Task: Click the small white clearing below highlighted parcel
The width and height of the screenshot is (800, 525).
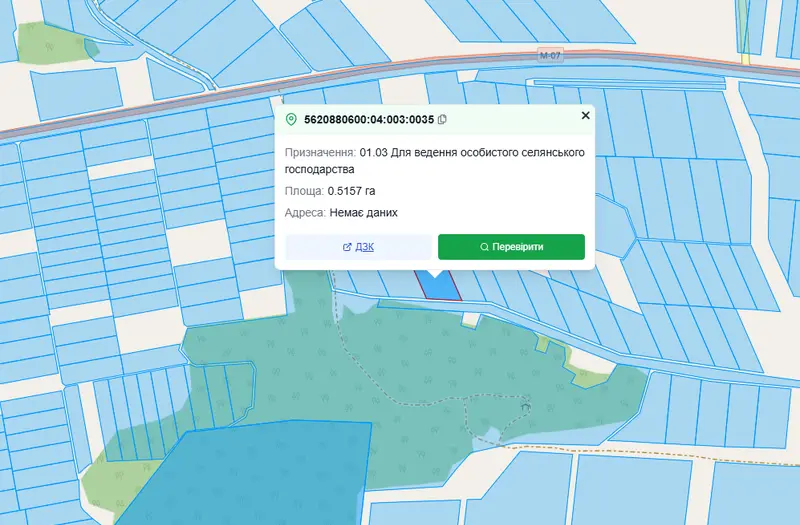Action: coord(471,319)
